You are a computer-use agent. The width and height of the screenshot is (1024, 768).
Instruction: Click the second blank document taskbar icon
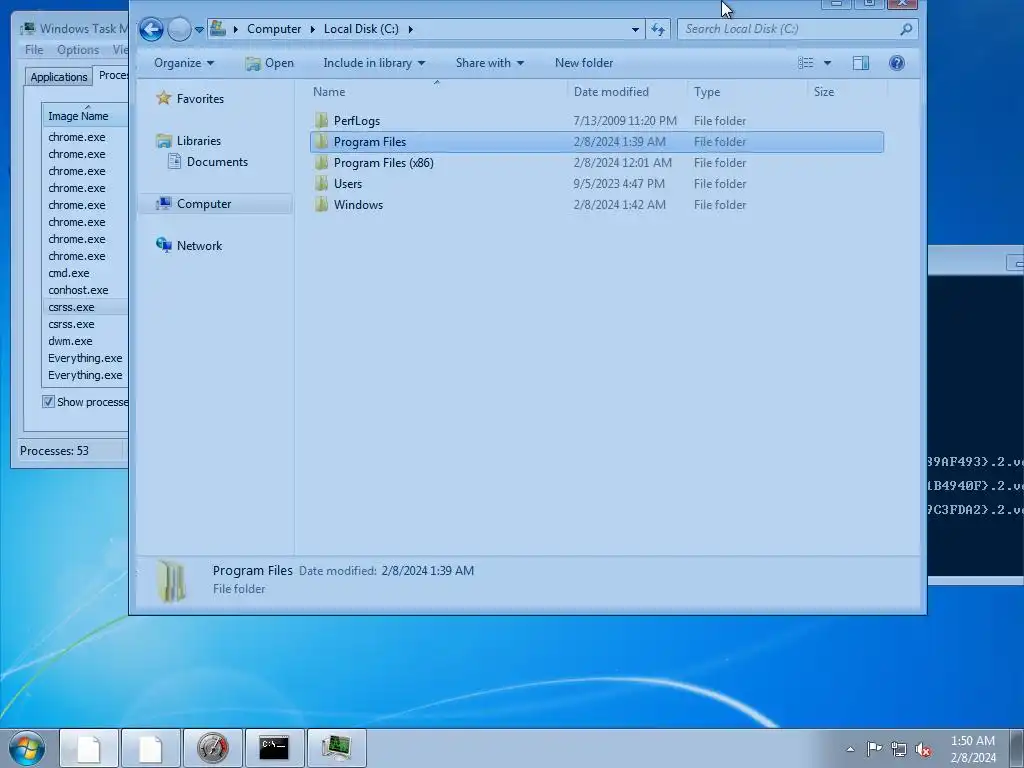tap(150, 748)
